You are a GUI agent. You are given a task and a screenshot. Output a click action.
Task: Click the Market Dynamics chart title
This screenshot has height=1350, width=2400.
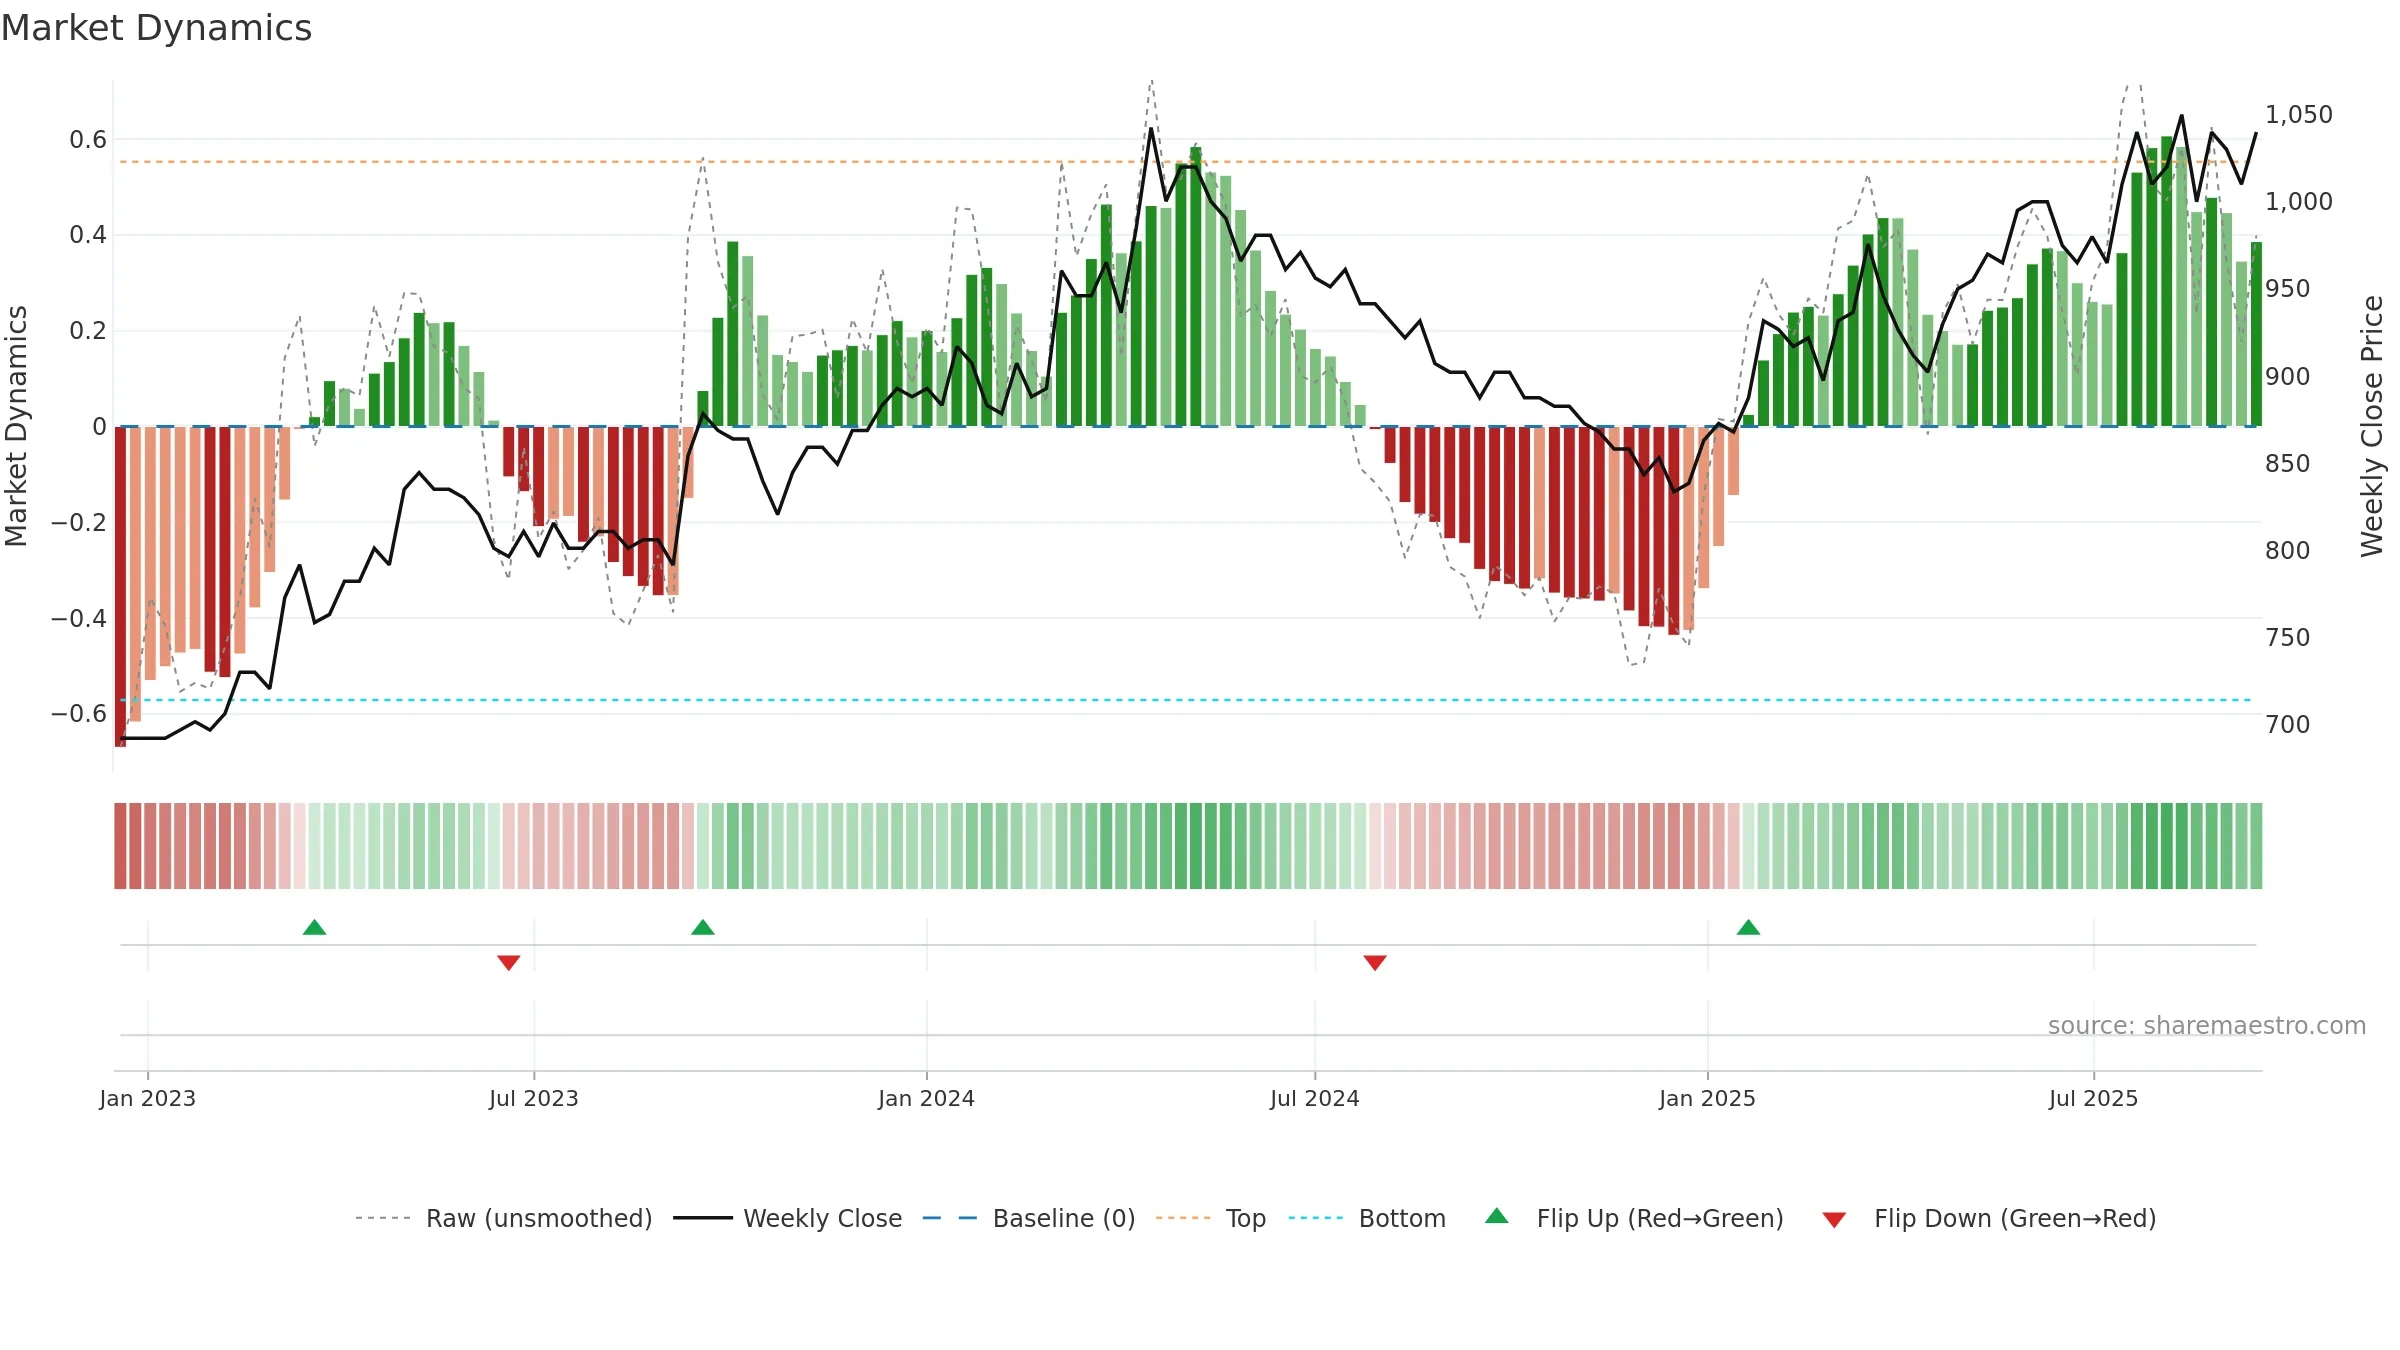156,28
